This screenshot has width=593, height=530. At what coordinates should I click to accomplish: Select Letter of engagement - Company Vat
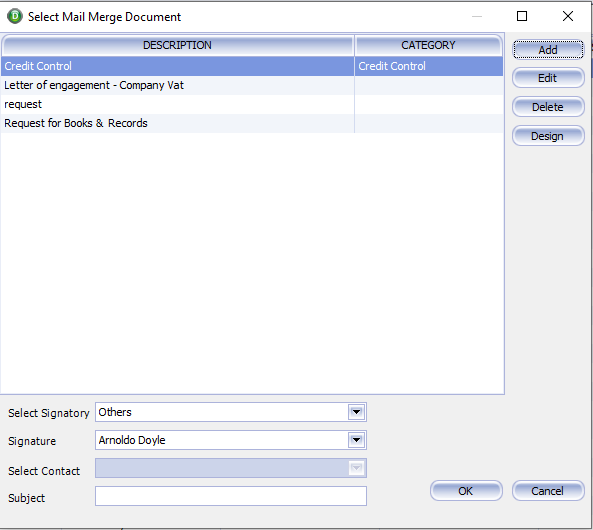[252, 85]
